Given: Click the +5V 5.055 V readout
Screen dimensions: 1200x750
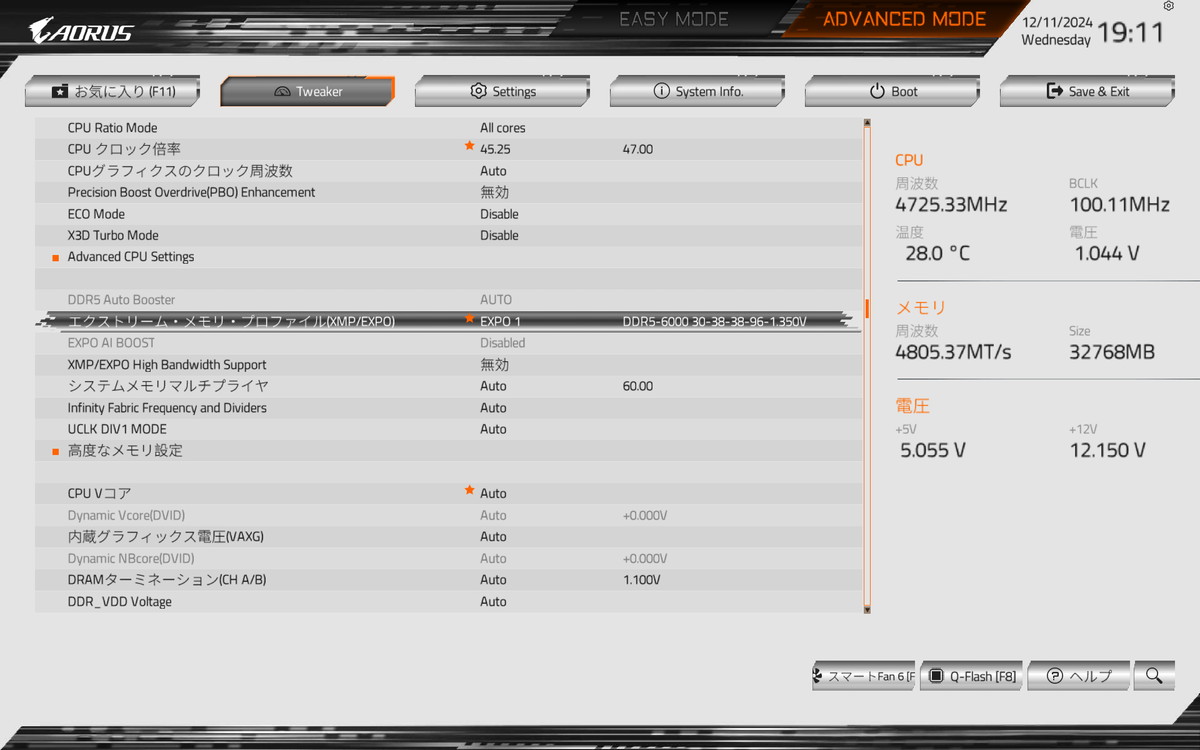Looking at the screenshot, I should 933,450.
